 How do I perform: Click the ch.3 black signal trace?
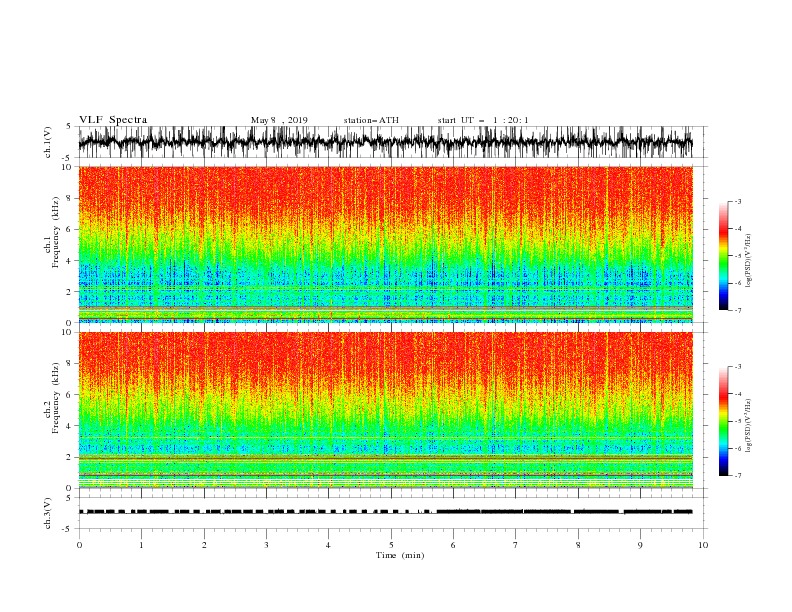(385, 512)
